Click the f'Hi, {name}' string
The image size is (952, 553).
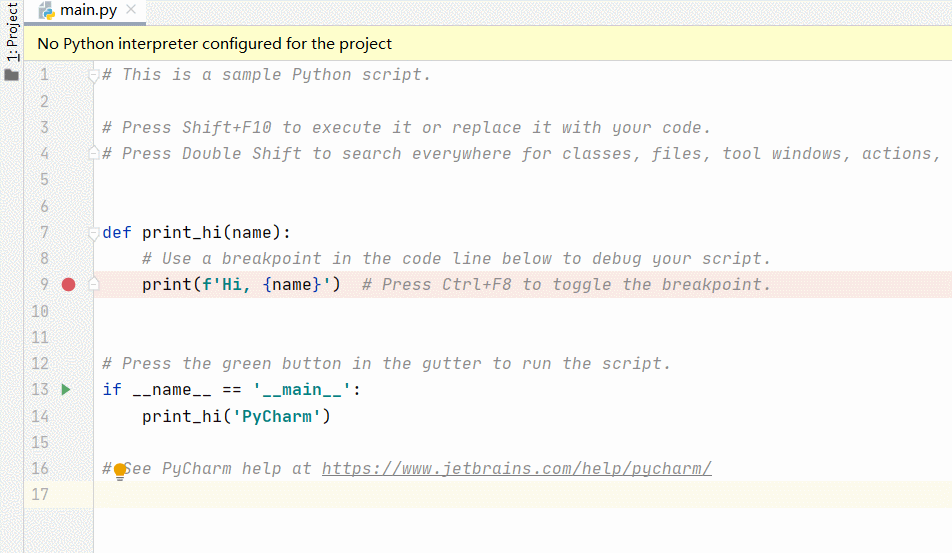coord(267,285)
